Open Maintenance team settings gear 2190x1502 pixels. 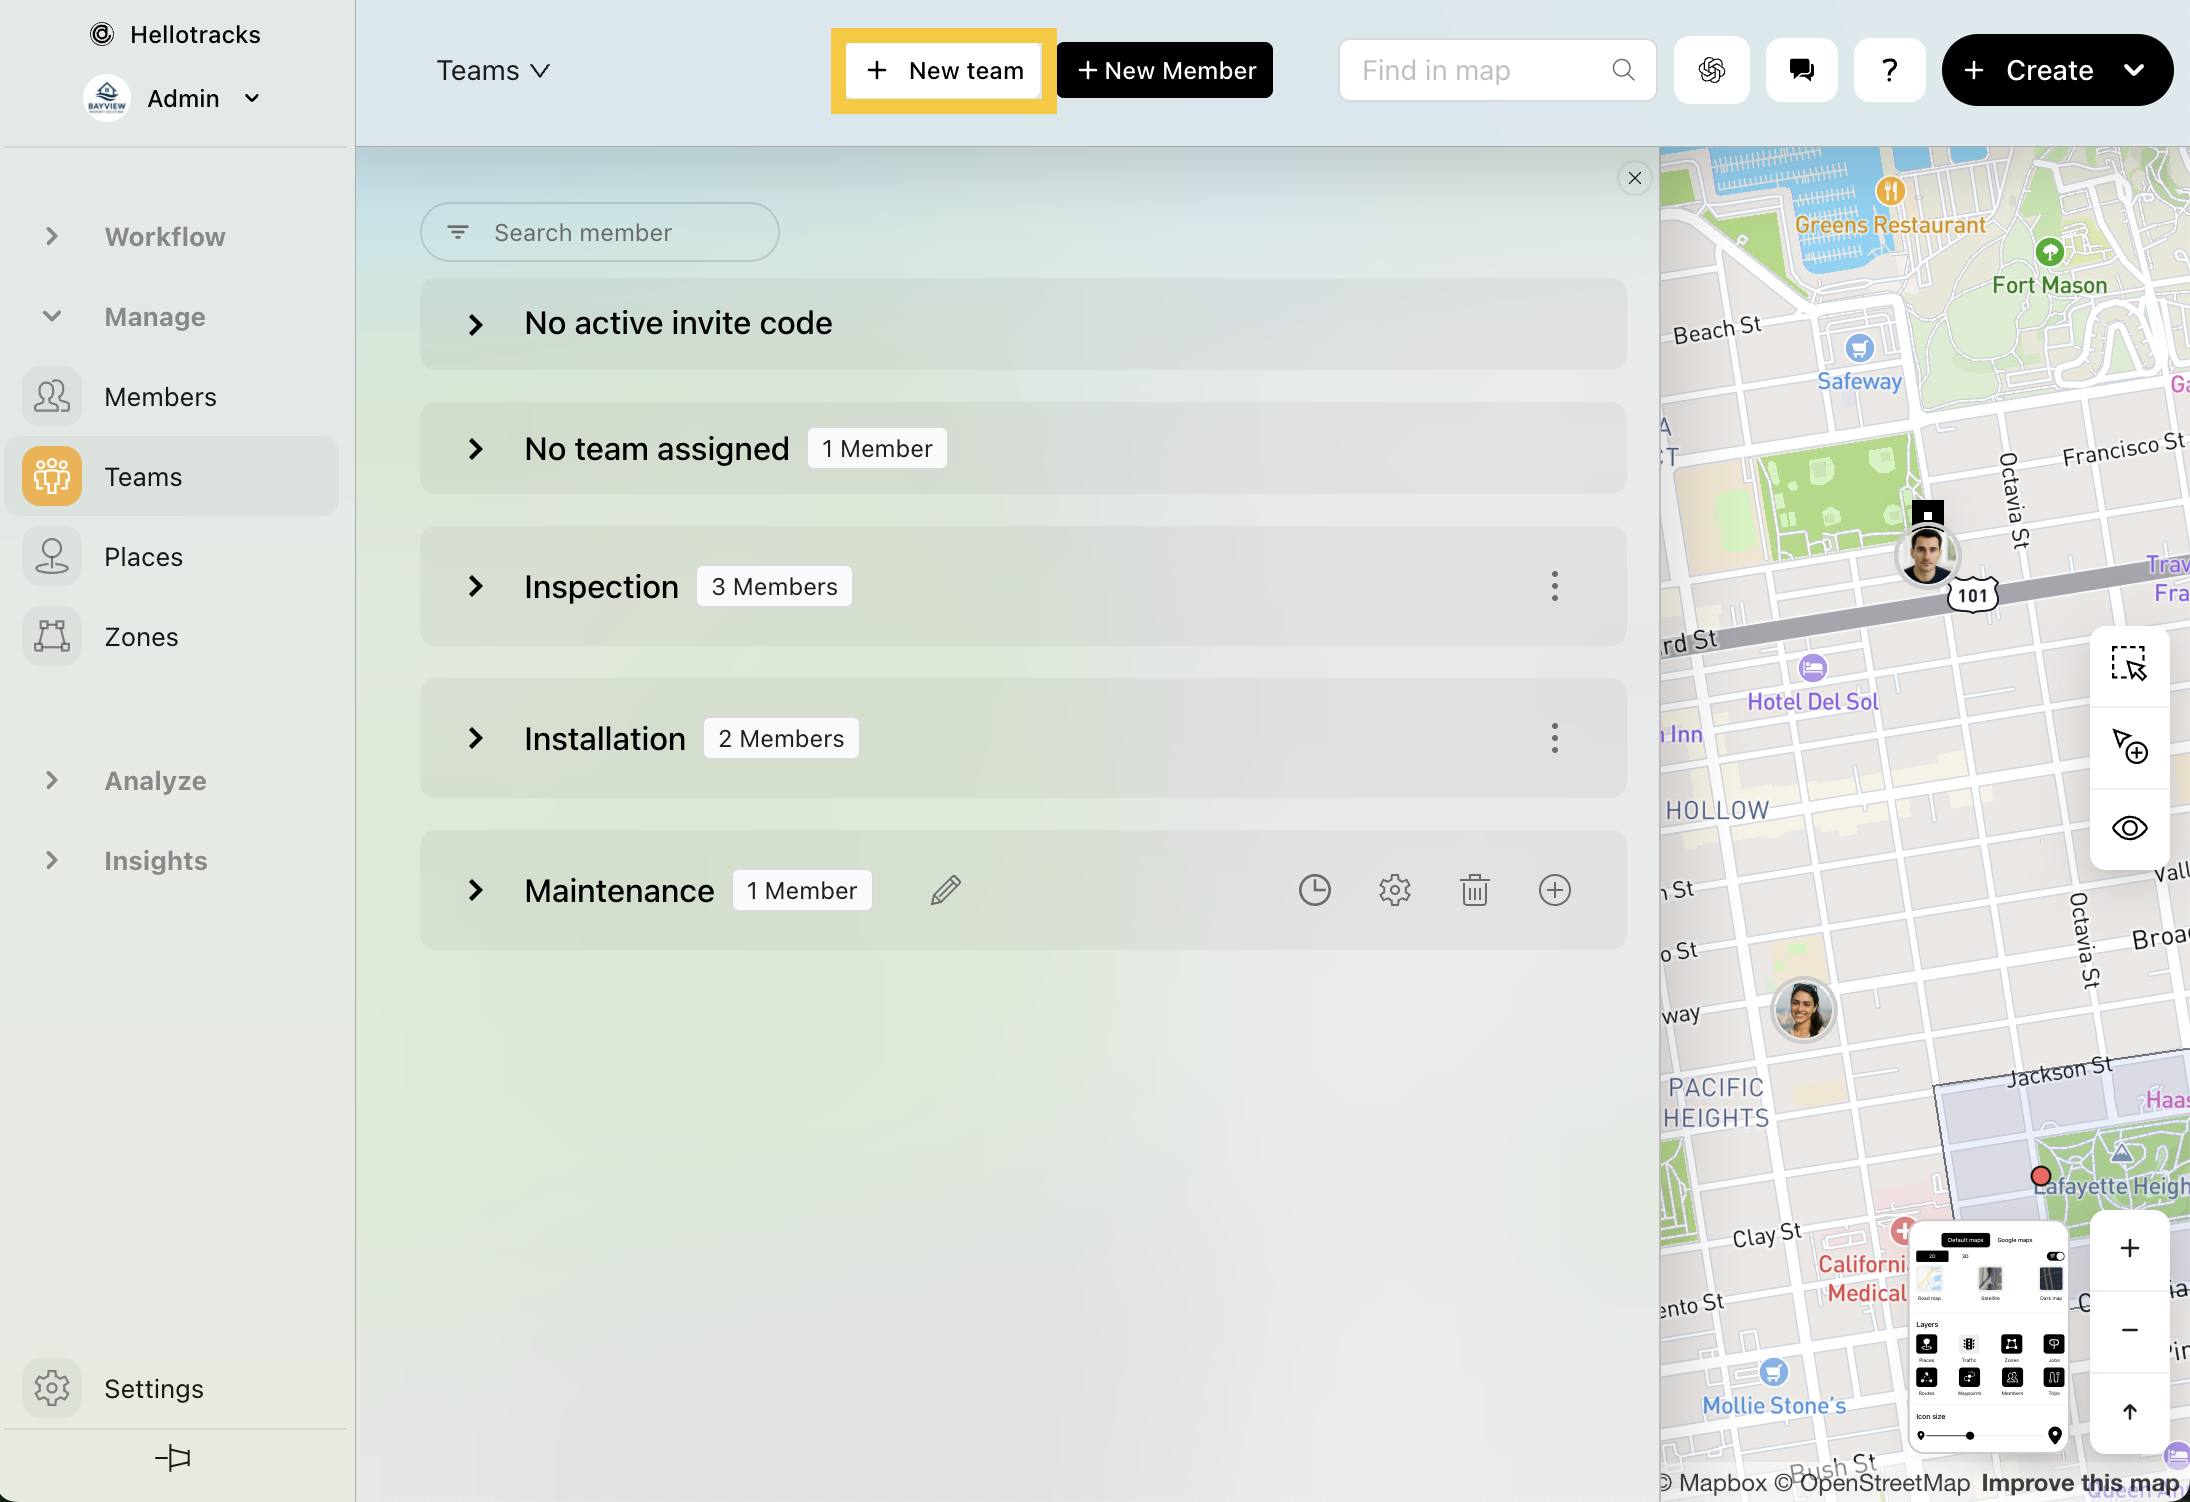(x=1394, y=890)
